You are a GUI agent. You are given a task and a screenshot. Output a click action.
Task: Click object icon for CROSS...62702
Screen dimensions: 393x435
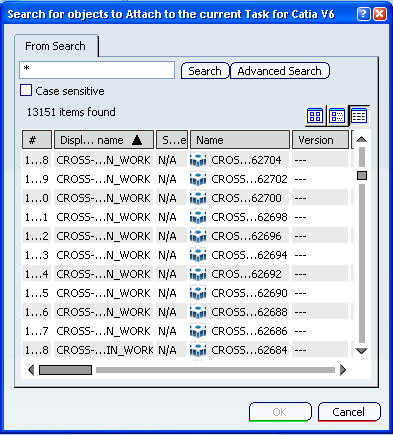(198, 179)
